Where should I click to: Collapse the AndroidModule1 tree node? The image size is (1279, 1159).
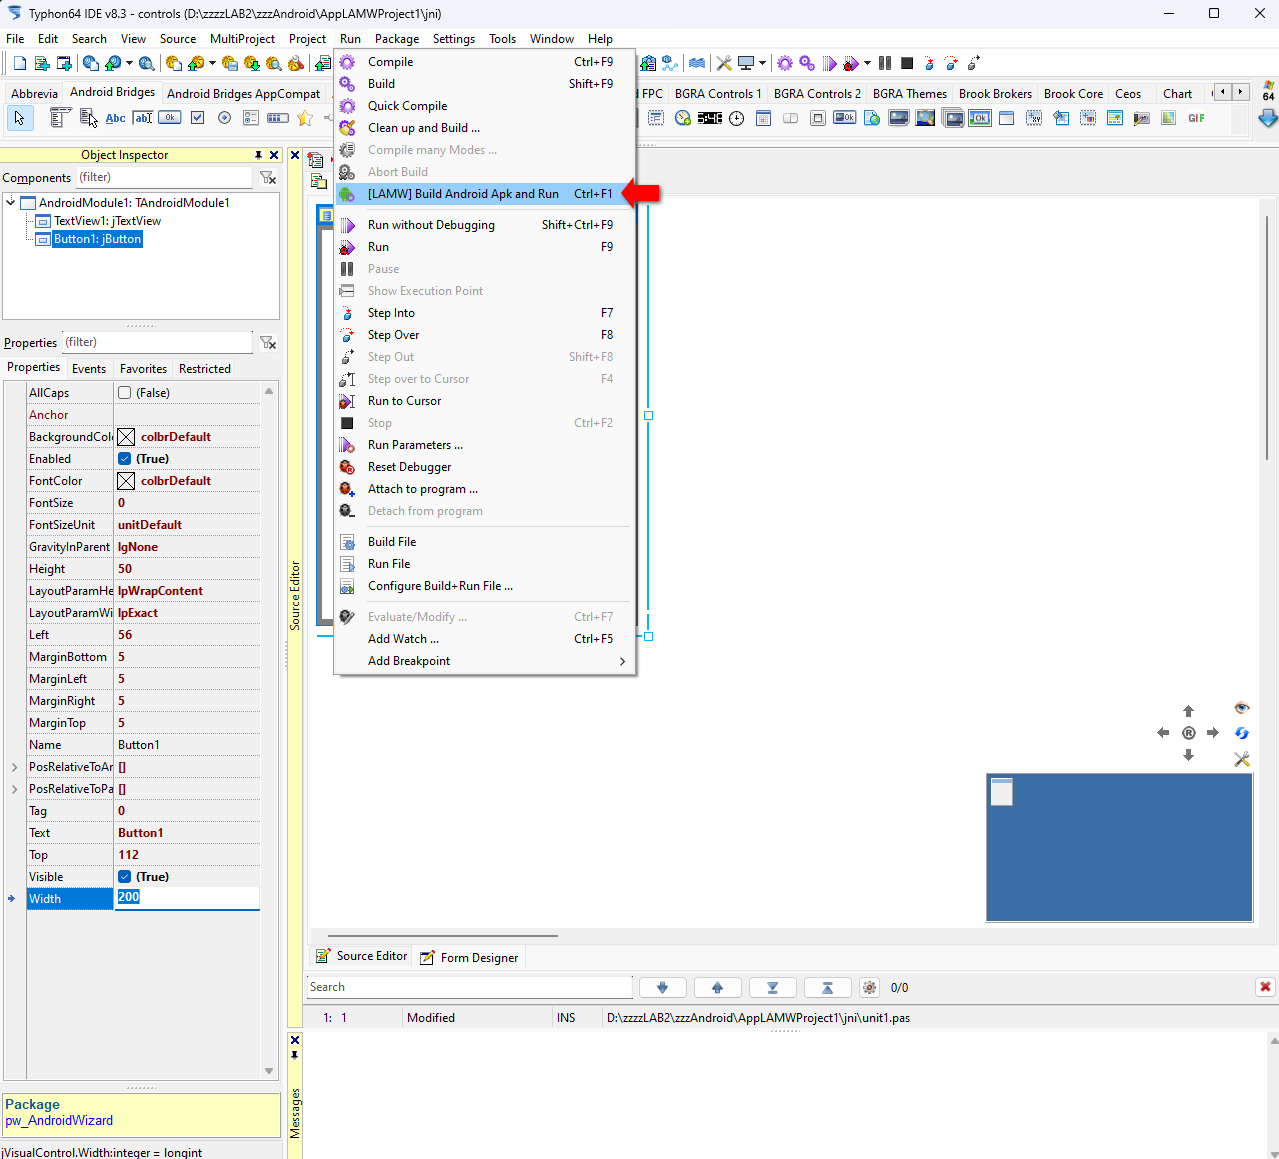[x=11, y=202]
